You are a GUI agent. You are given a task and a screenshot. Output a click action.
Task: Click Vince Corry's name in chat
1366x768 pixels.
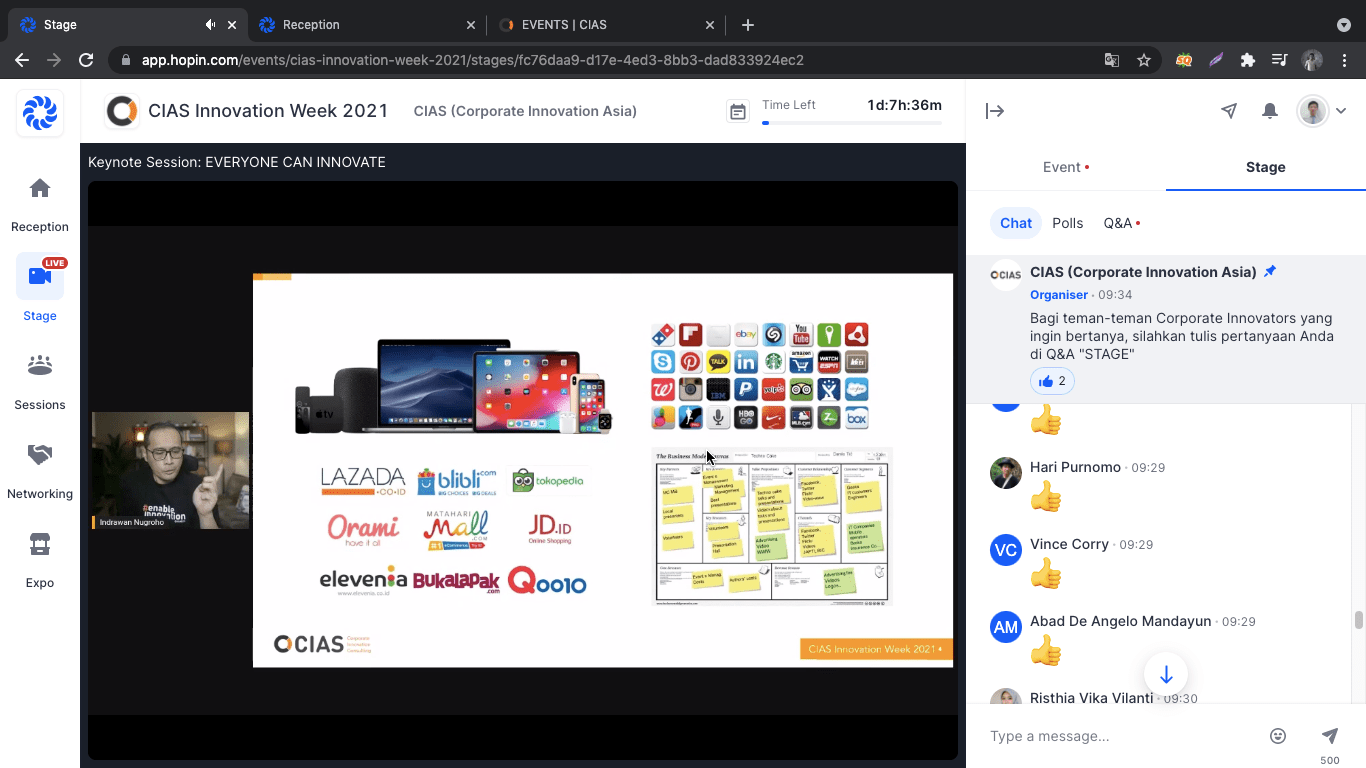click(x=1069, y=544)
